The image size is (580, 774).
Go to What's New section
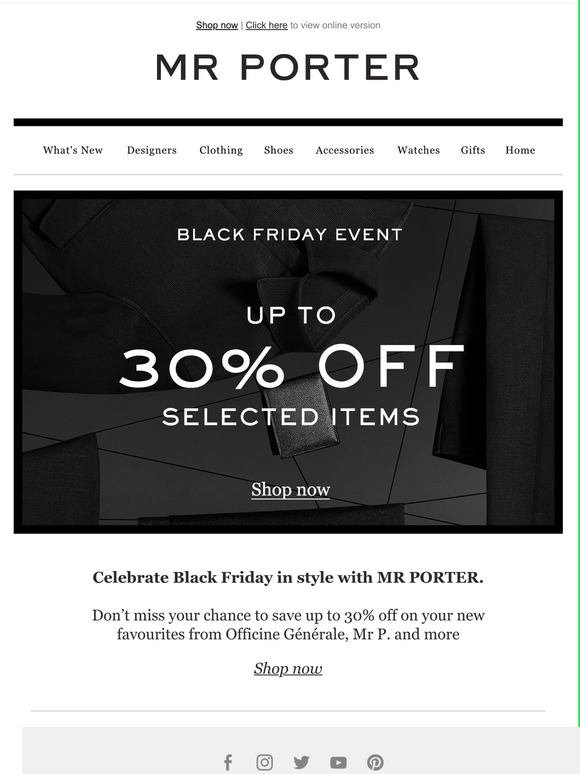(73, 150)
